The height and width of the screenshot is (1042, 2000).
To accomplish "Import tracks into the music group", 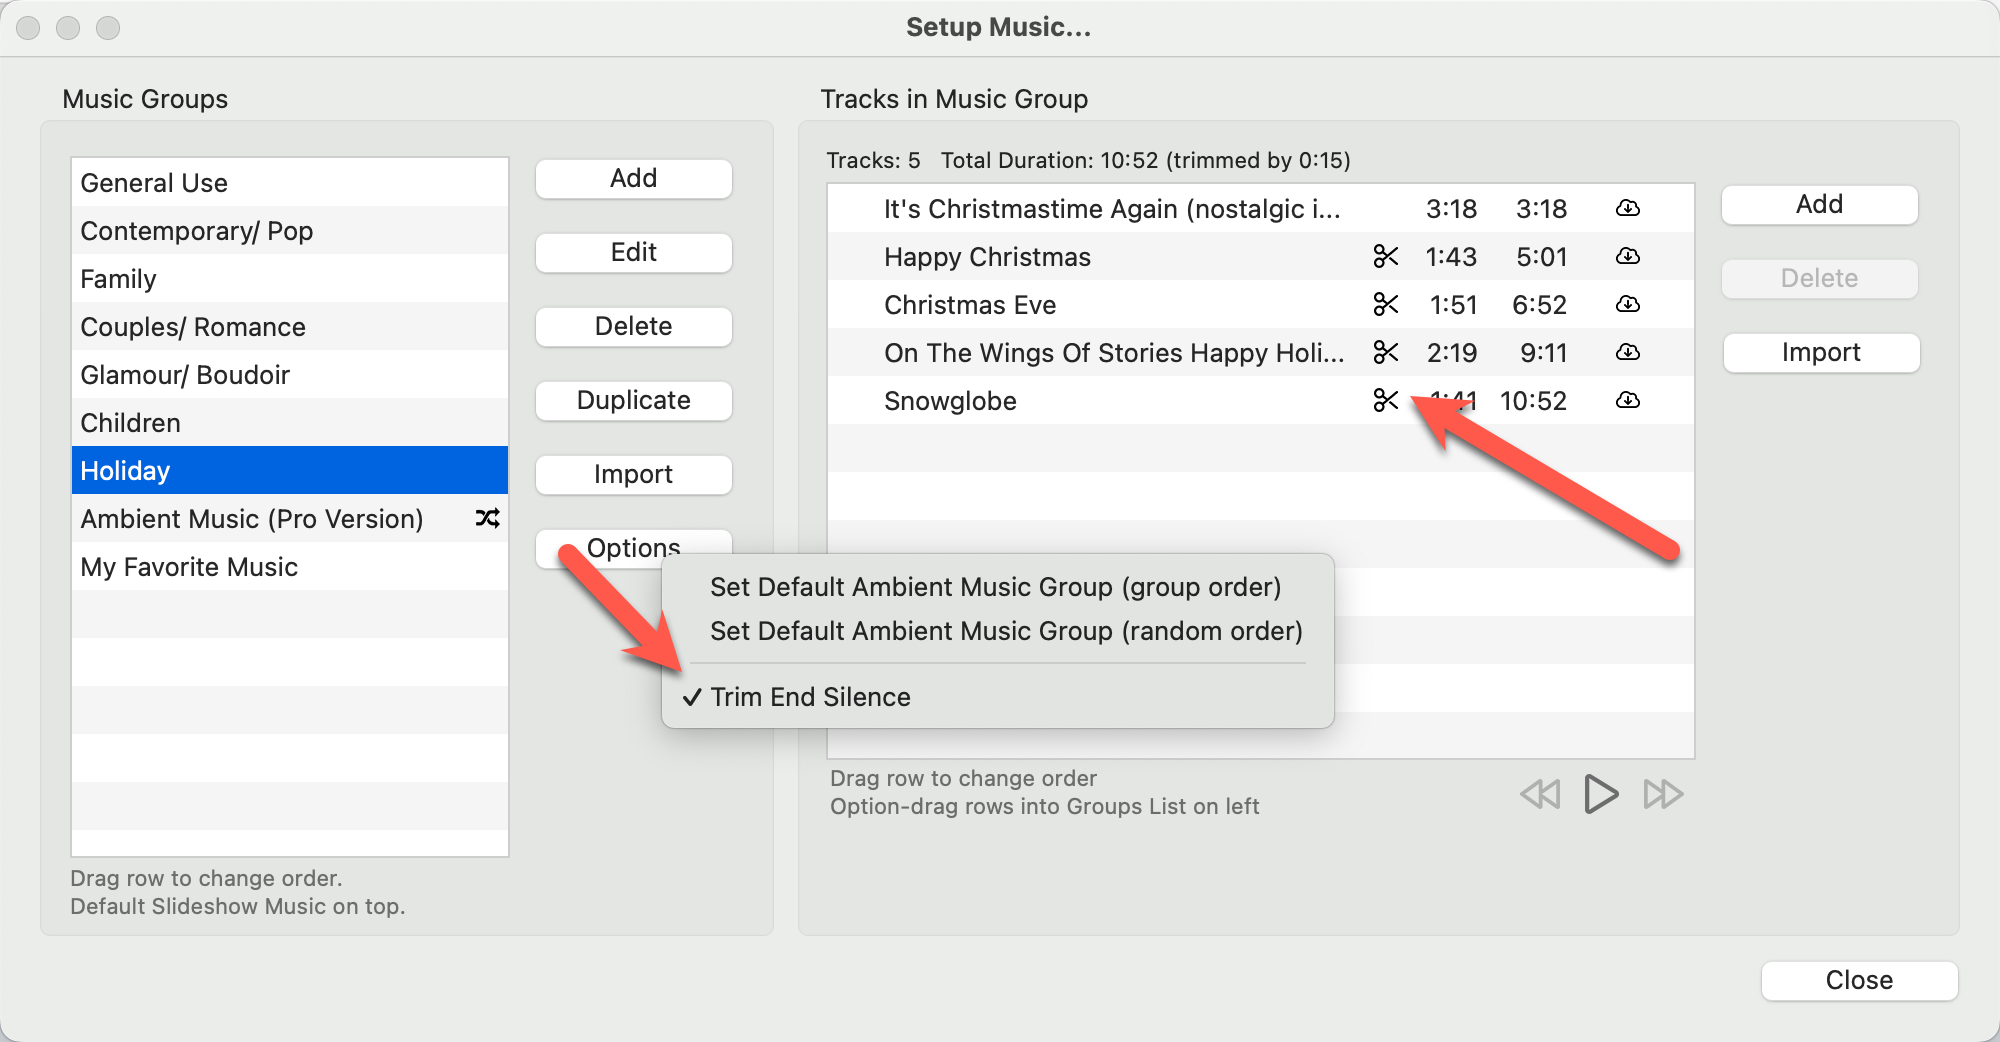I will point(1820,353).
